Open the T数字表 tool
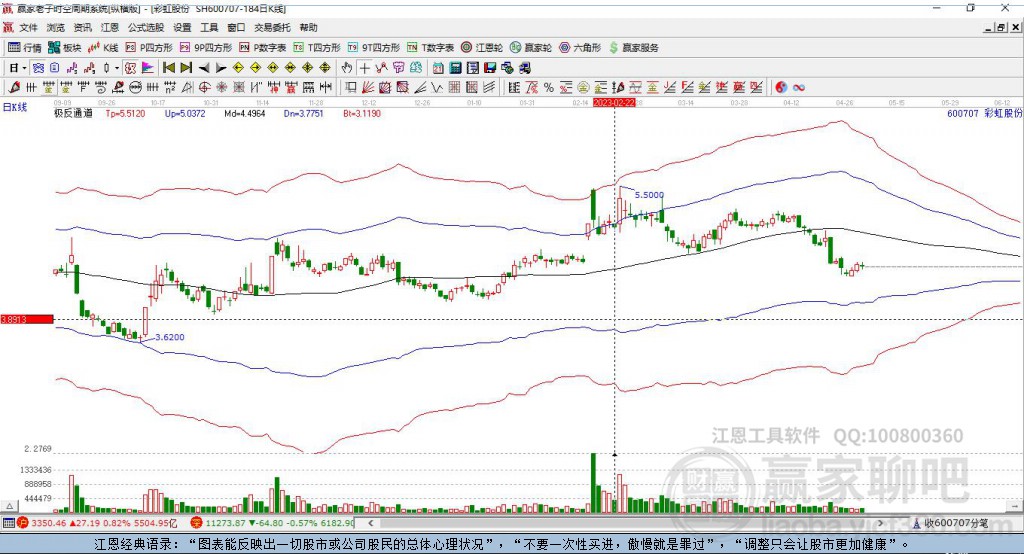This screenshot has width=1024, height=554. pyautogui.click(x=430, y=48)
